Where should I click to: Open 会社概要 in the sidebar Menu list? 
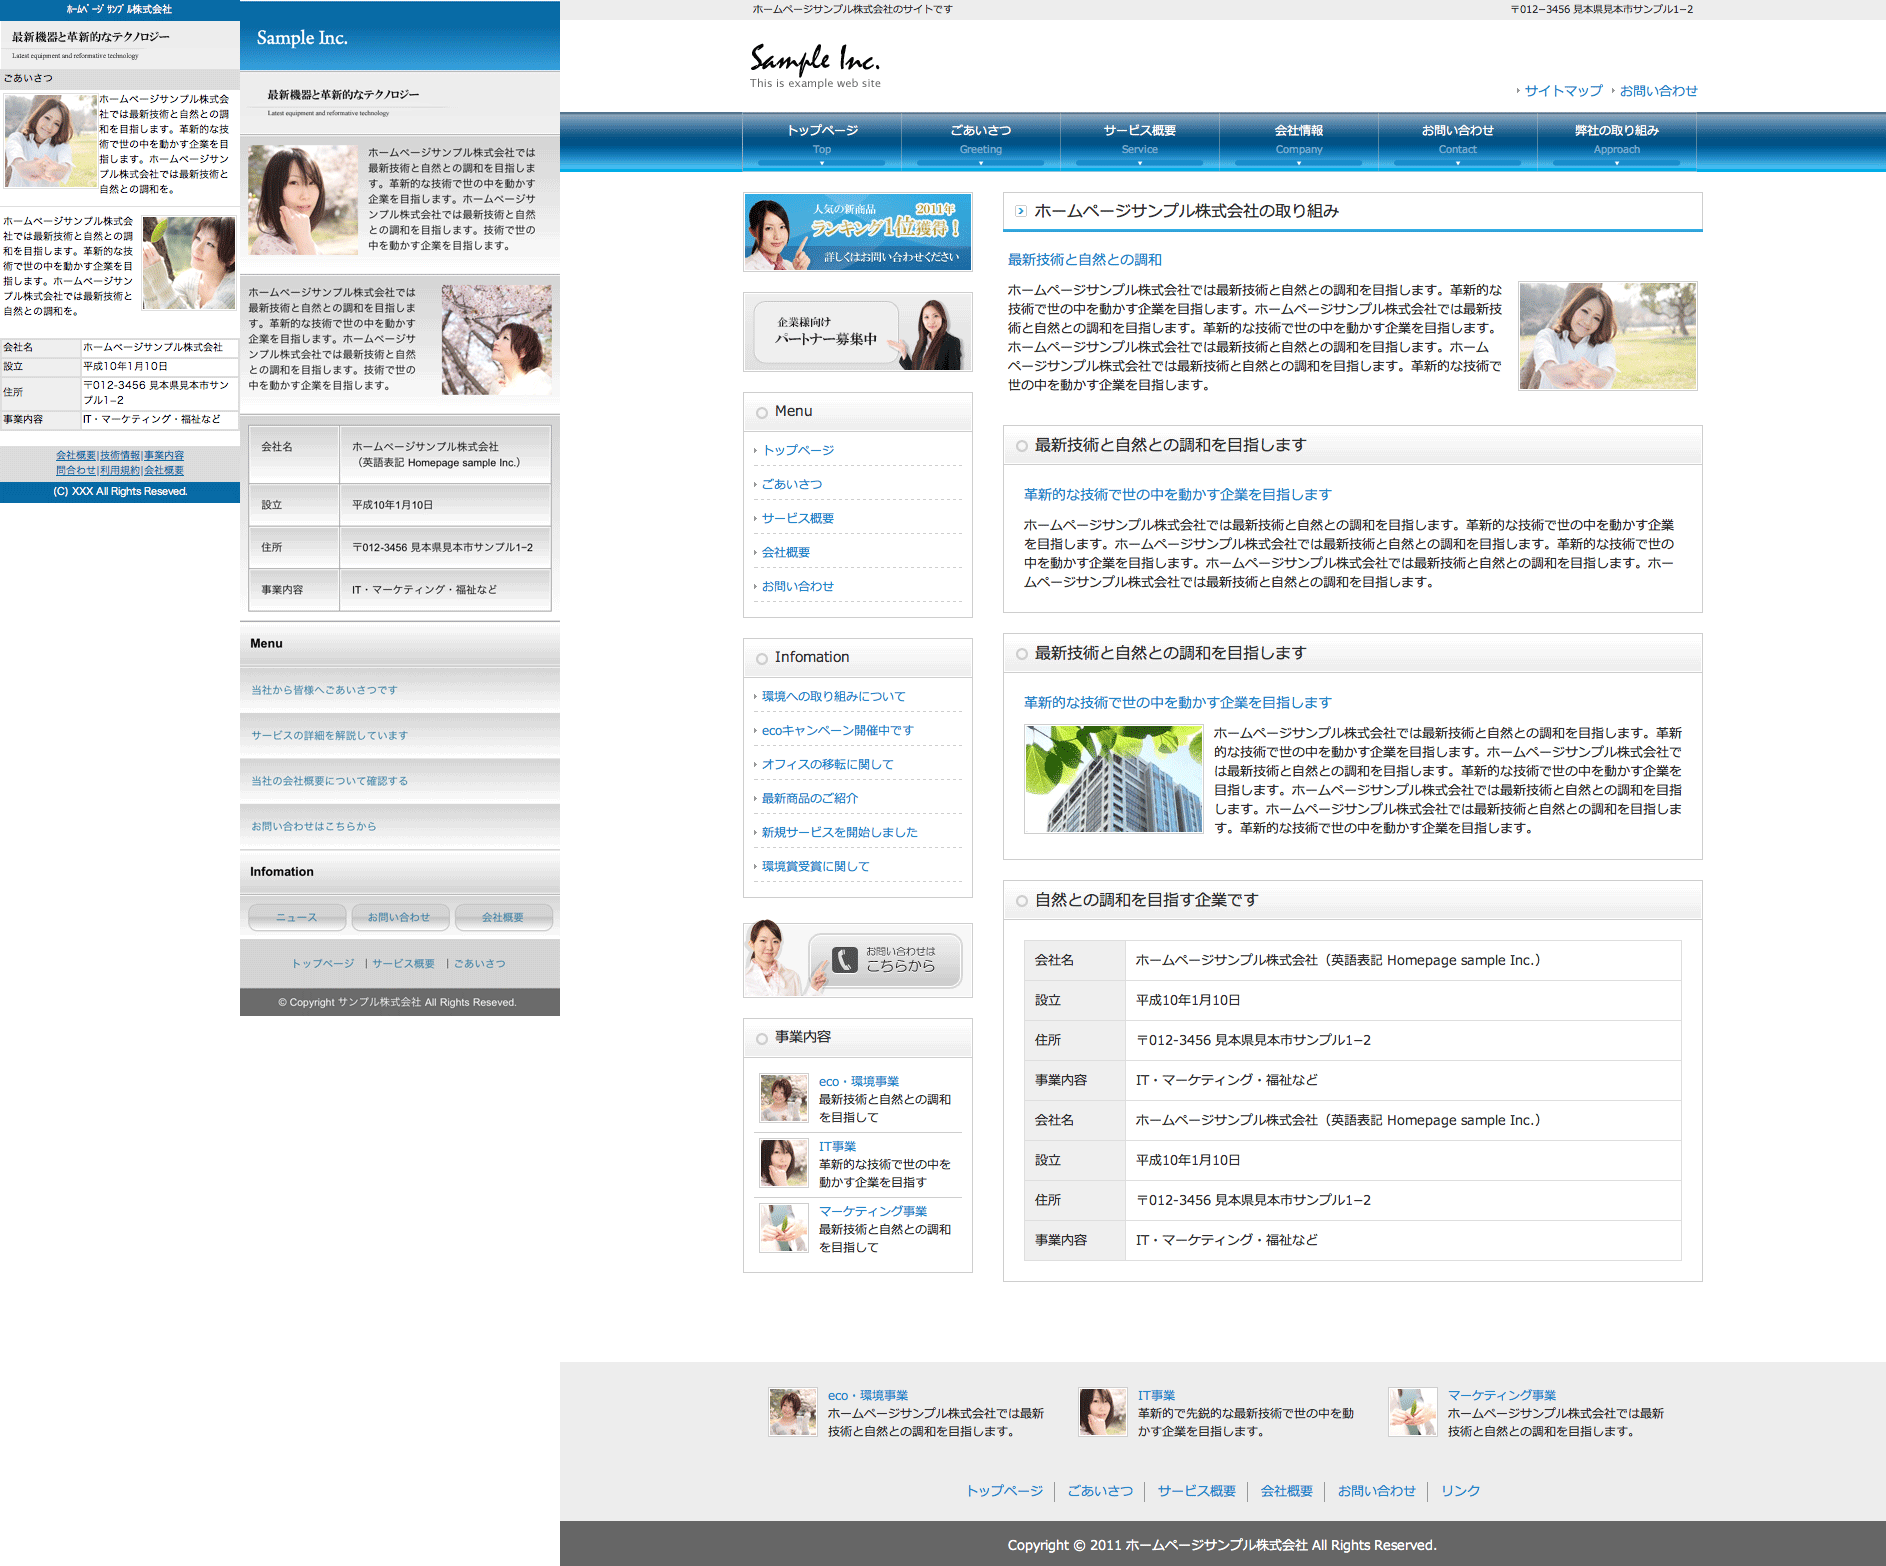[786, 552]
